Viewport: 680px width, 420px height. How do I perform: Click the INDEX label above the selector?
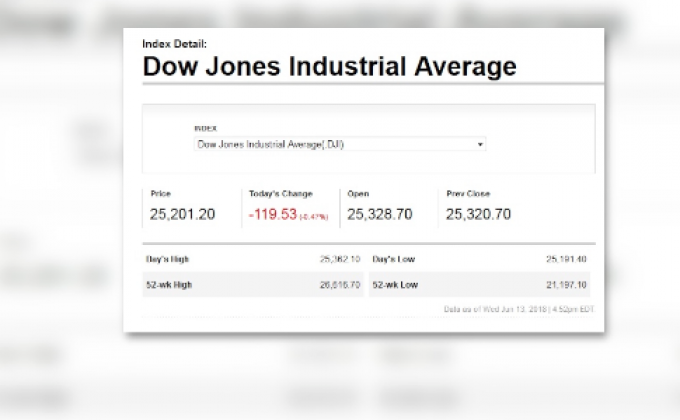204,128
